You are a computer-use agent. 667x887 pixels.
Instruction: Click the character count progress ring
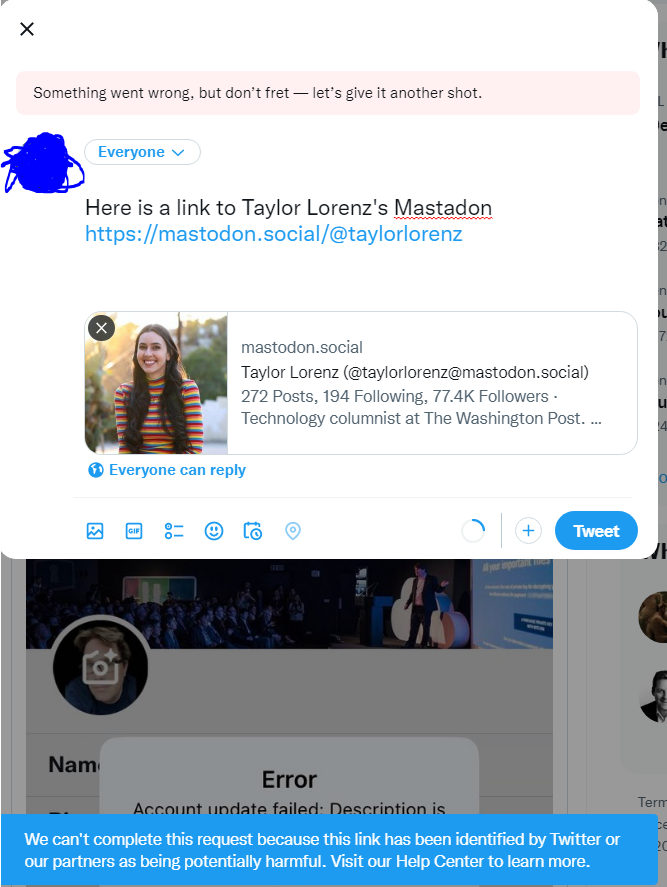473,531
